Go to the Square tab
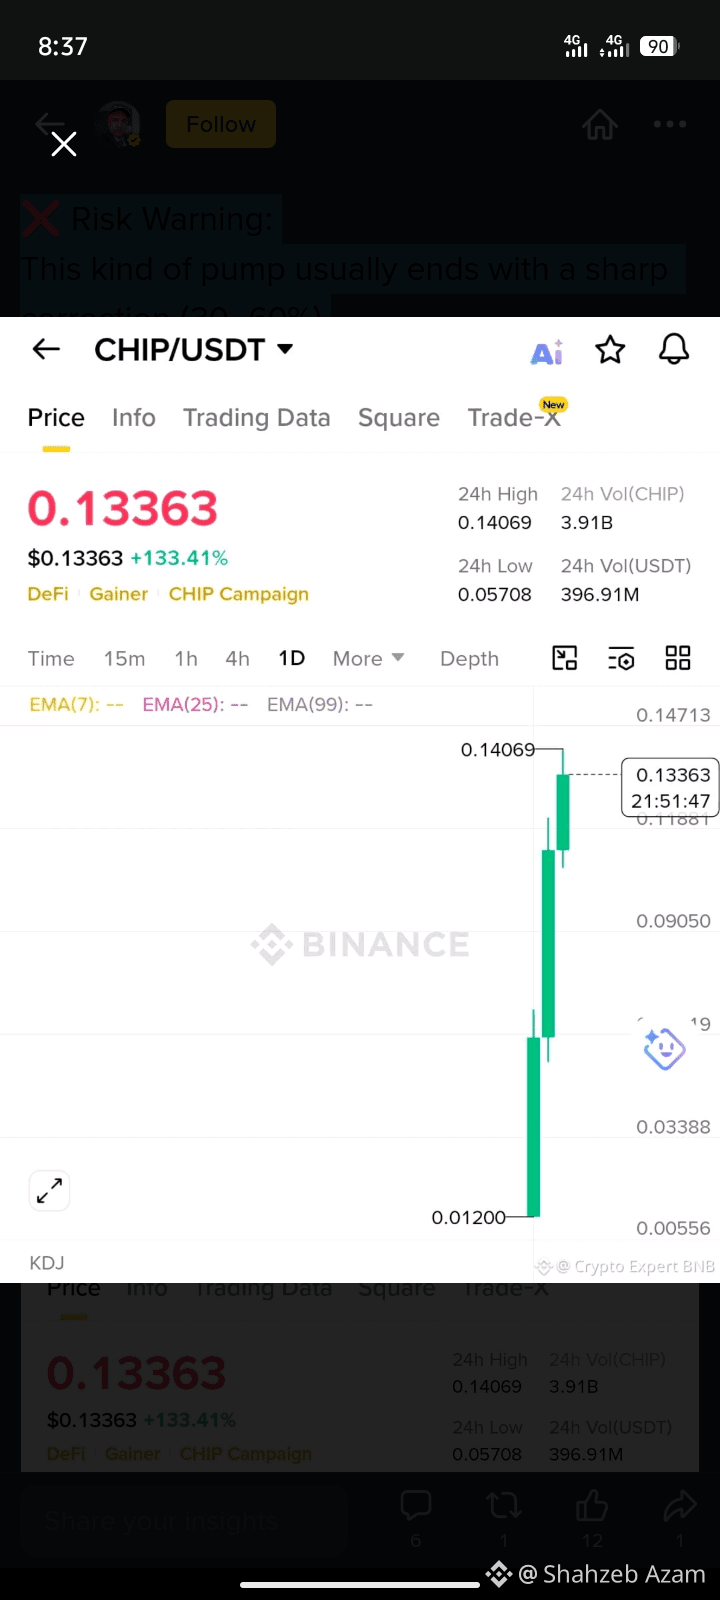The image size is (720, 1600). pos(399,417)
